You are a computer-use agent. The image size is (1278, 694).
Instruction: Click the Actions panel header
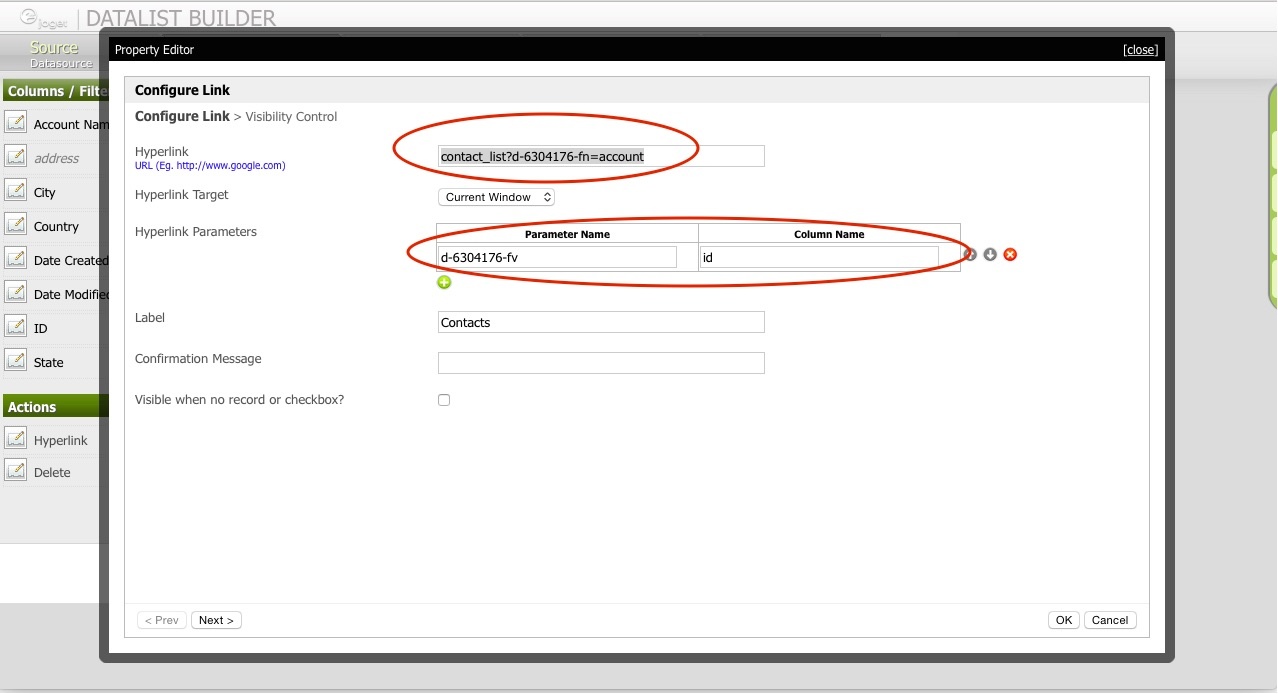55,406
